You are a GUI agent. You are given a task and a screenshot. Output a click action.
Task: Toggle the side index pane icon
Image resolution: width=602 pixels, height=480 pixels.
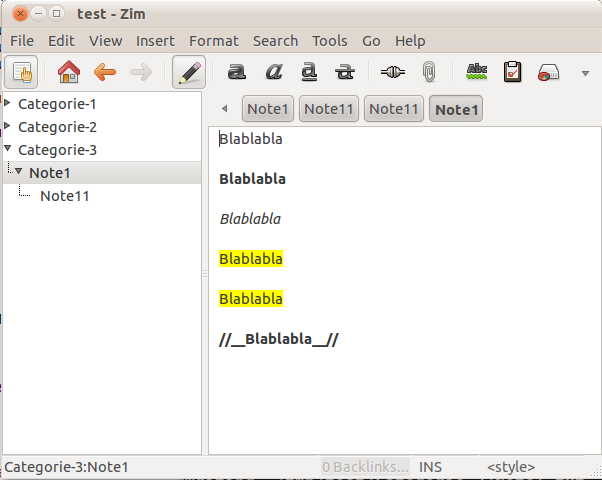click(x=20, y=72)
